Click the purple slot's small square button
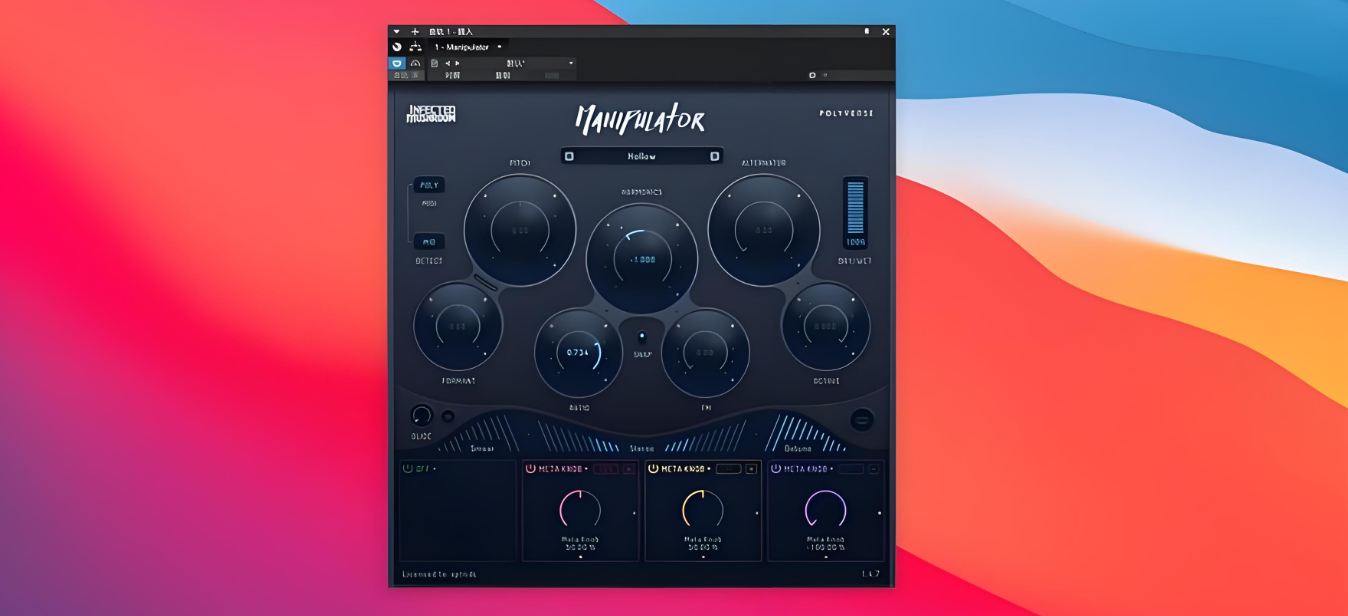Viewport: 1348px width, 616px height. click(874, 468)
